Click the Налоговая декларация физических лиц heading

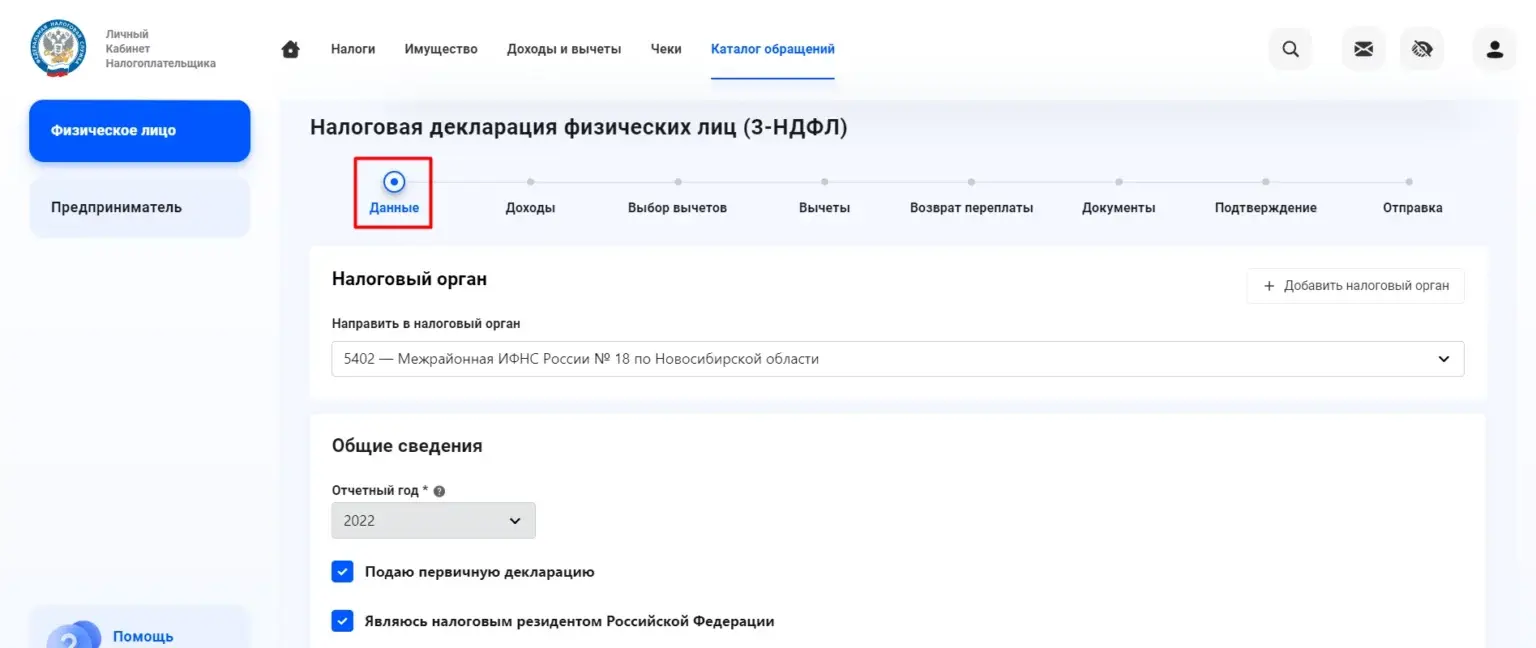point(579,127)
